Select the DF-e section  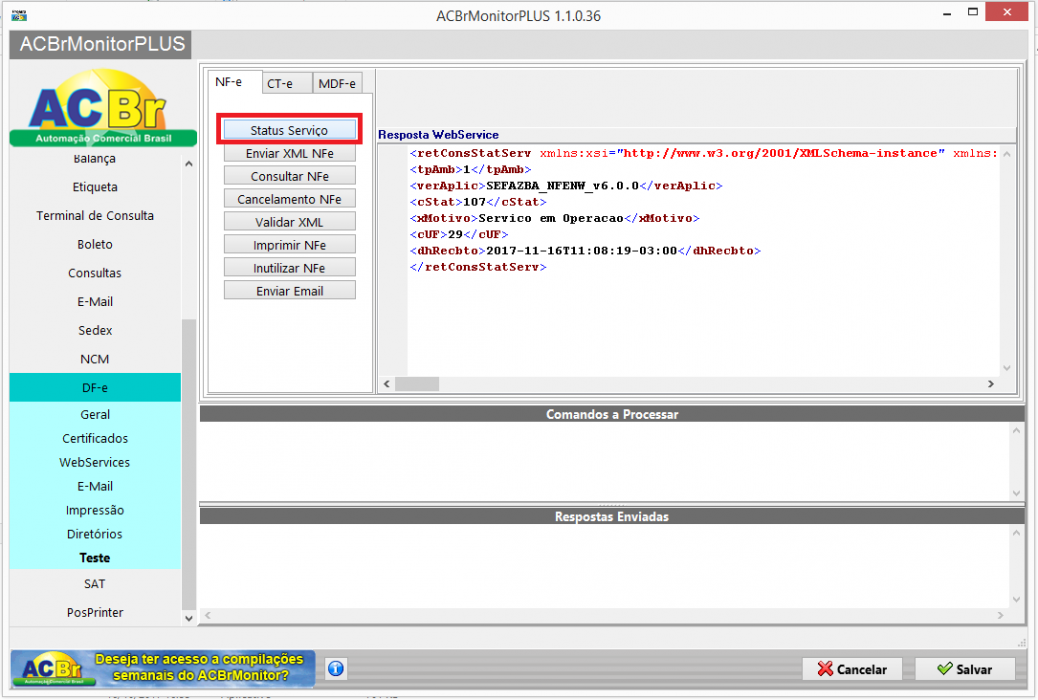click(x=95, y=387)
